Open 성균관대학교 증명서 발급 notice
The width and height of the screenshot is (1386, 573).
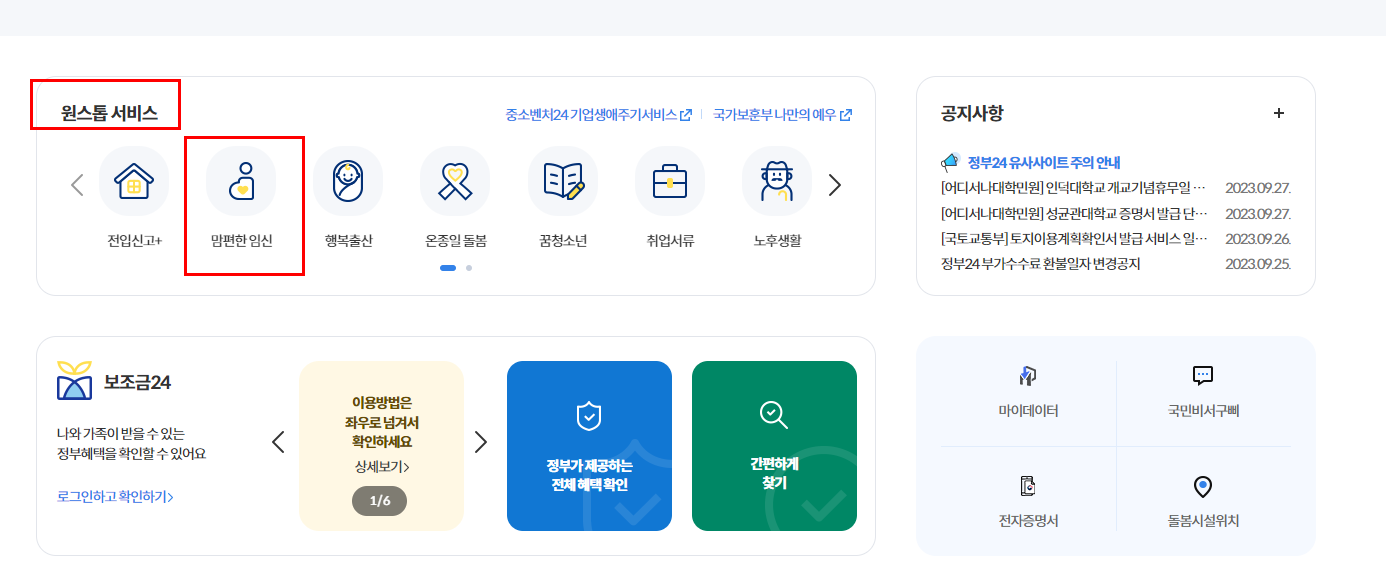click(x=1075, y=213)
